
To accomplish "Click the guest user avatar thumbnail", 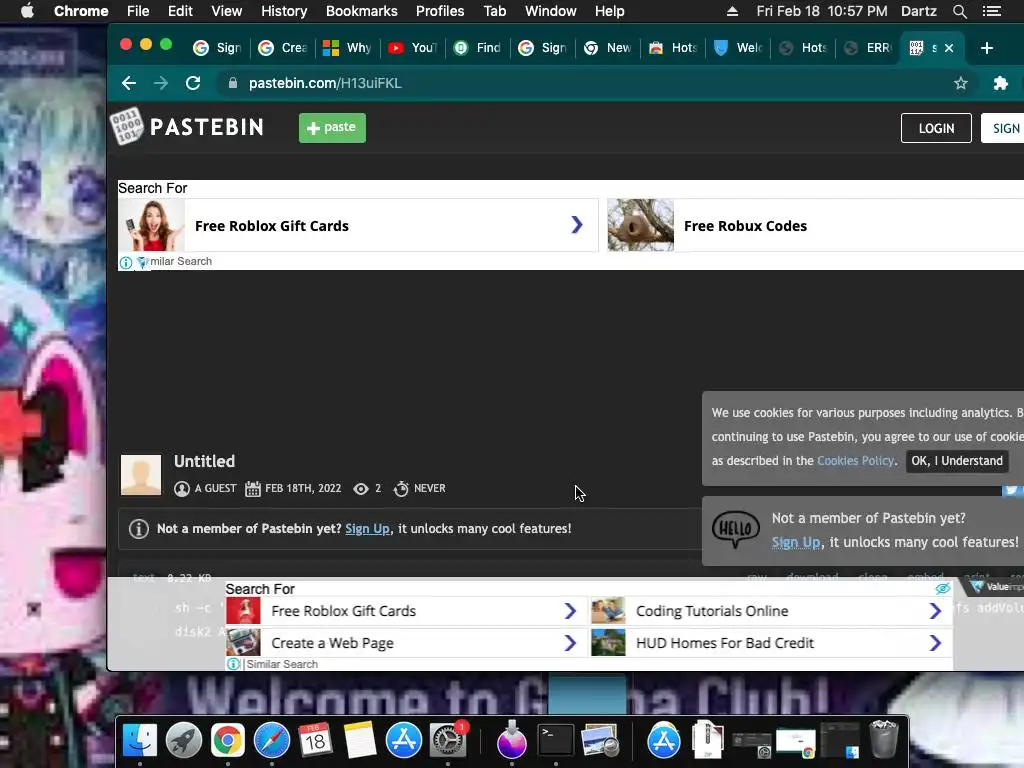I will click(140, 475).
